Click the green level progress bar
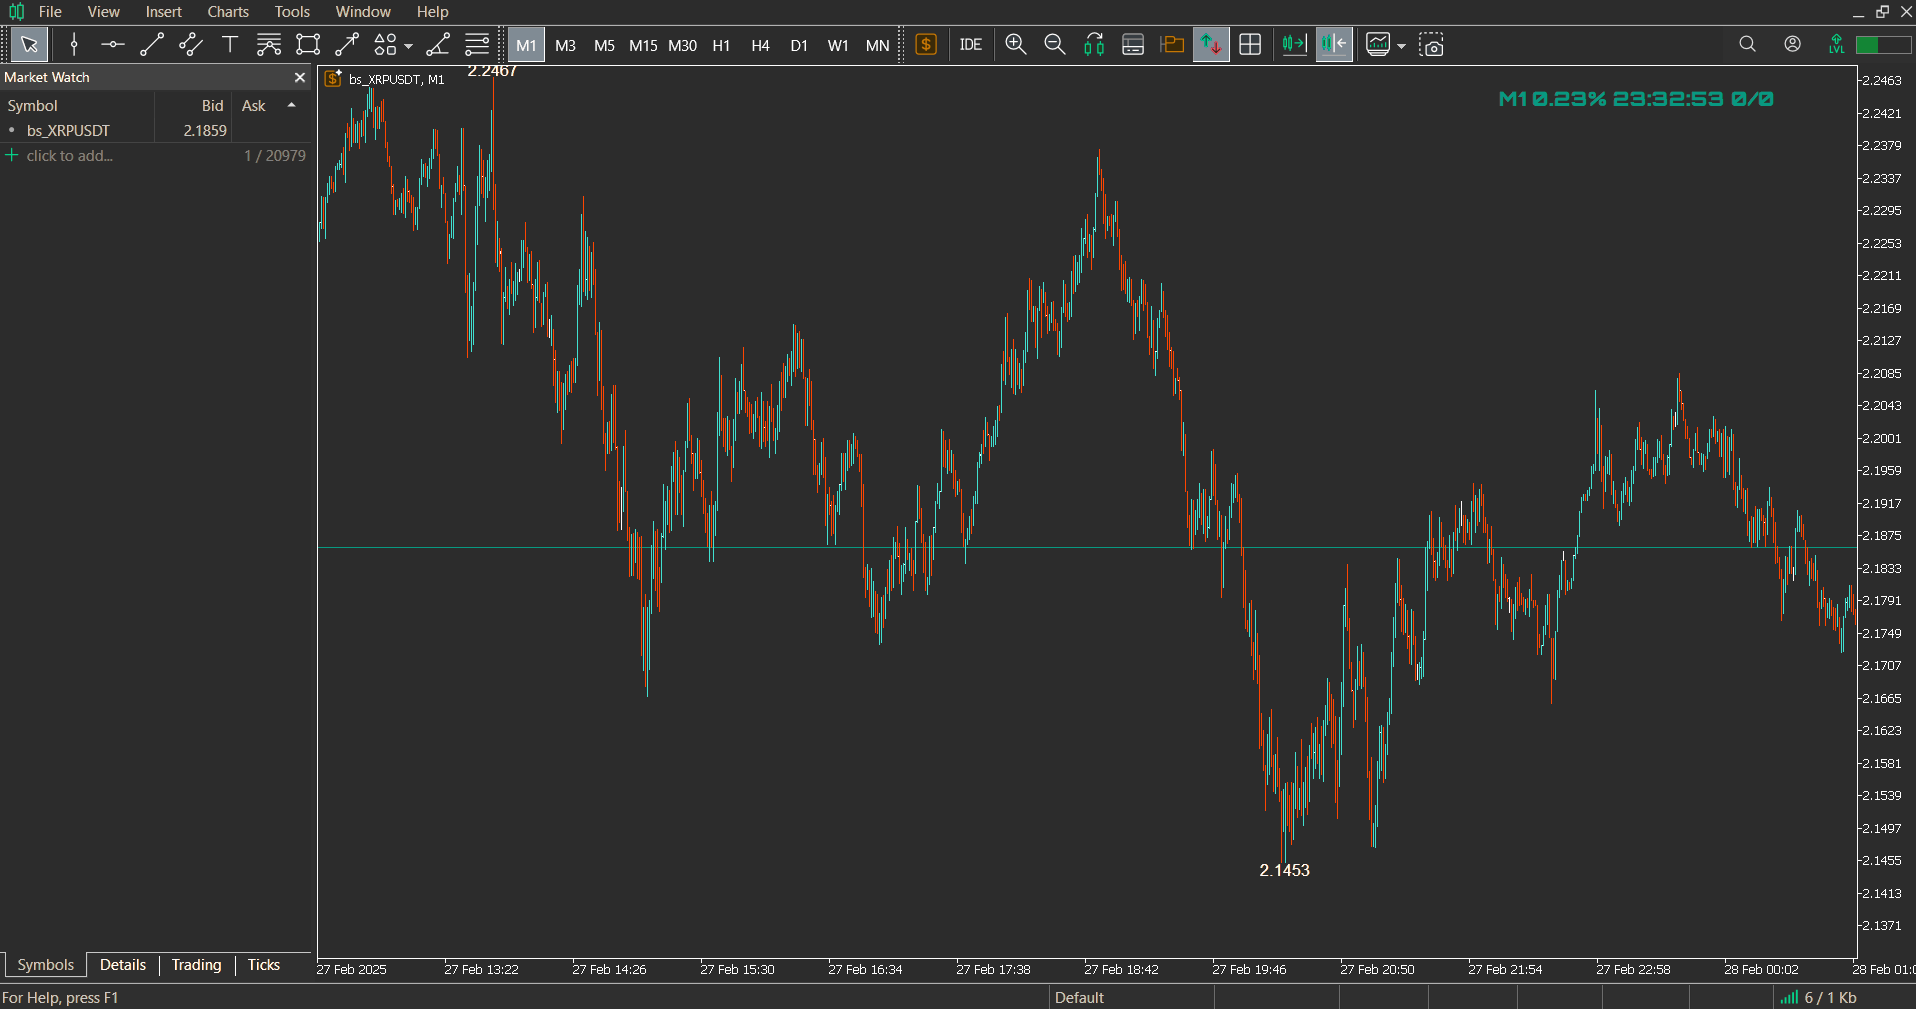 pyautogui.click(x=1883, y=45)
